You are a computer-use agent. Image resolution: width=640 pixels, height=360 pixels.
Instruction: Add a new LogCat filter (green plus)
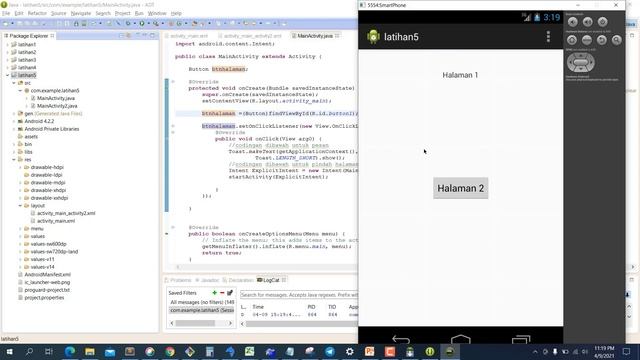tap(214, 293)
